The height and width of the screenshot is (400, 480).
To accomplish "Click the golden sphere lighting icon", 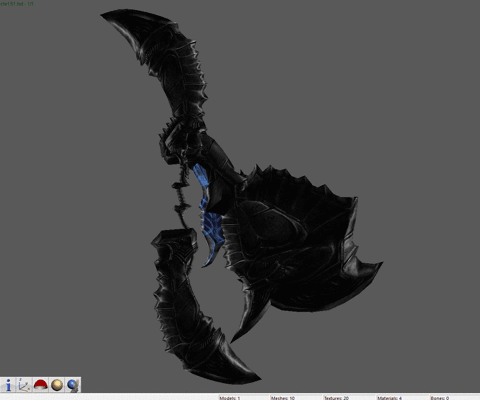I will (x=57, y=385).
